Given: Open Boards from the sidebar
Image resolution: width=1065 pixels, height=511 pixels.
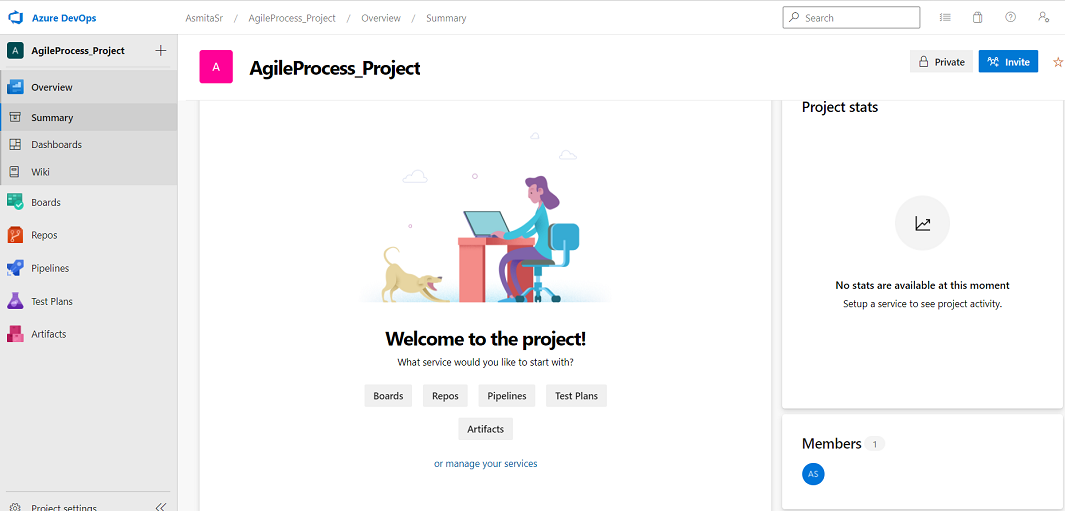Looking at the screenshot, I should click(46, 202).
